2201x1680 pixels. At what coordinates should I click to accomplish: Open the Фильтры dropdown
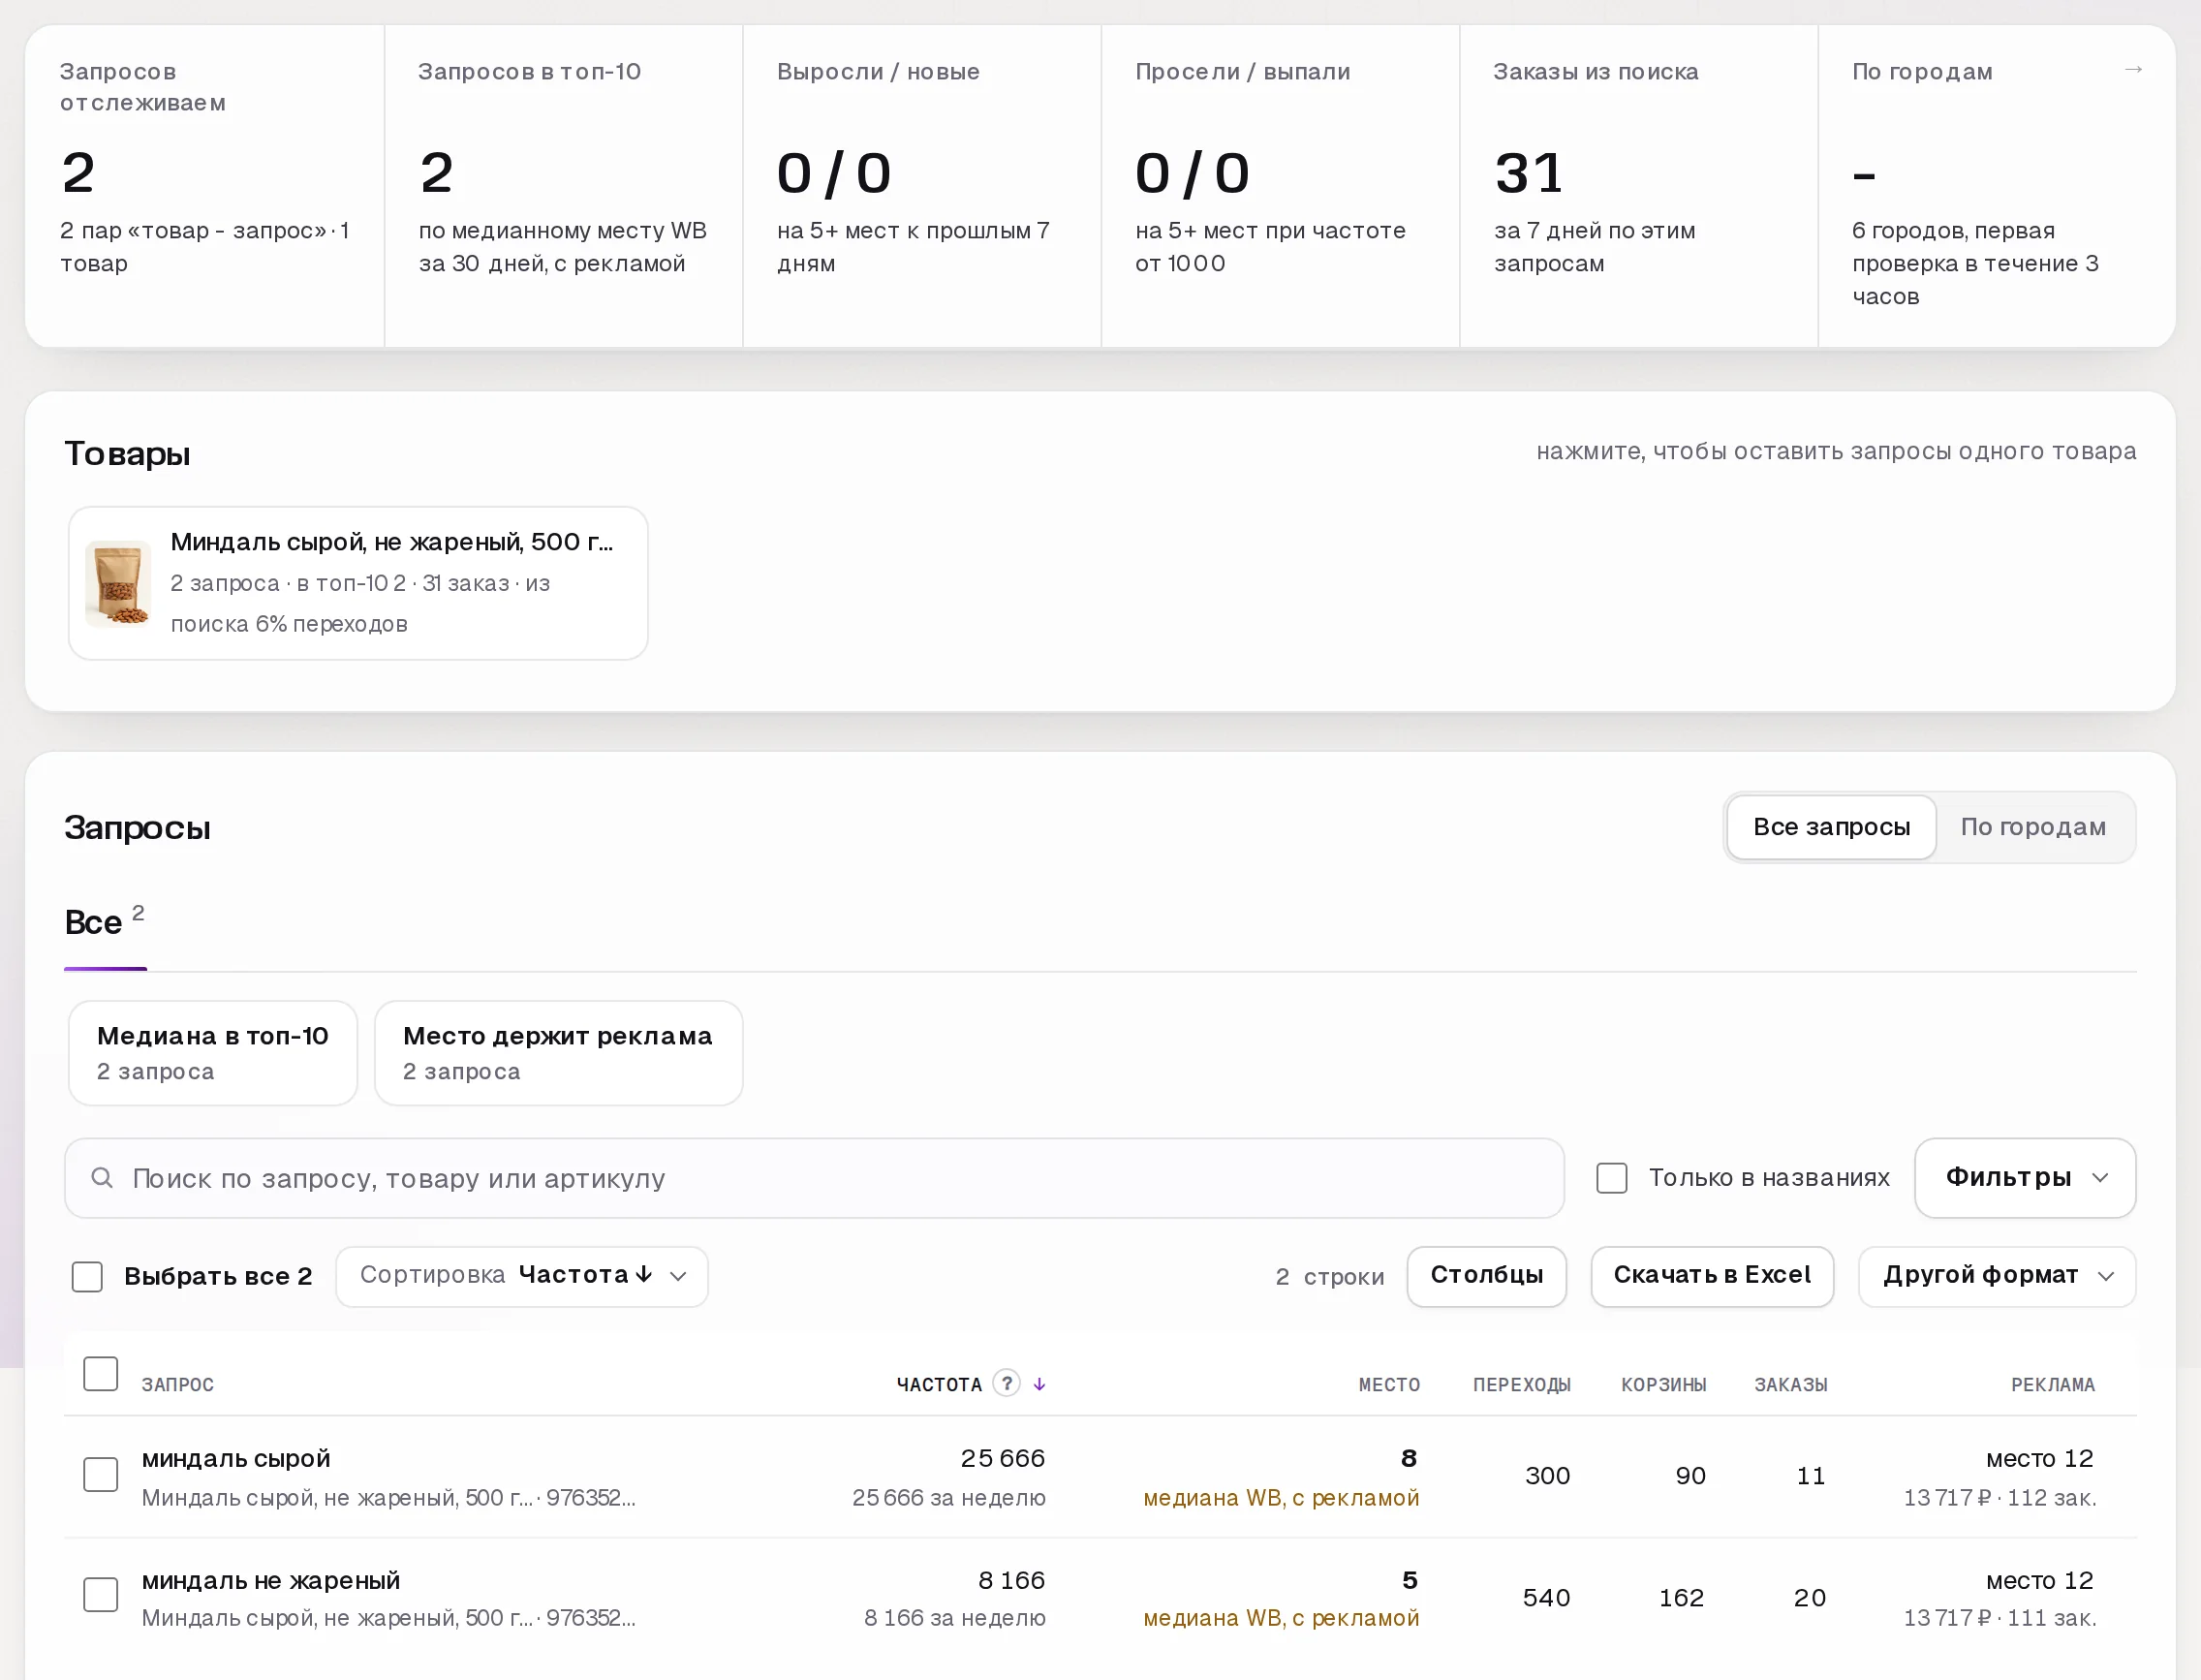point(2025,1178)
